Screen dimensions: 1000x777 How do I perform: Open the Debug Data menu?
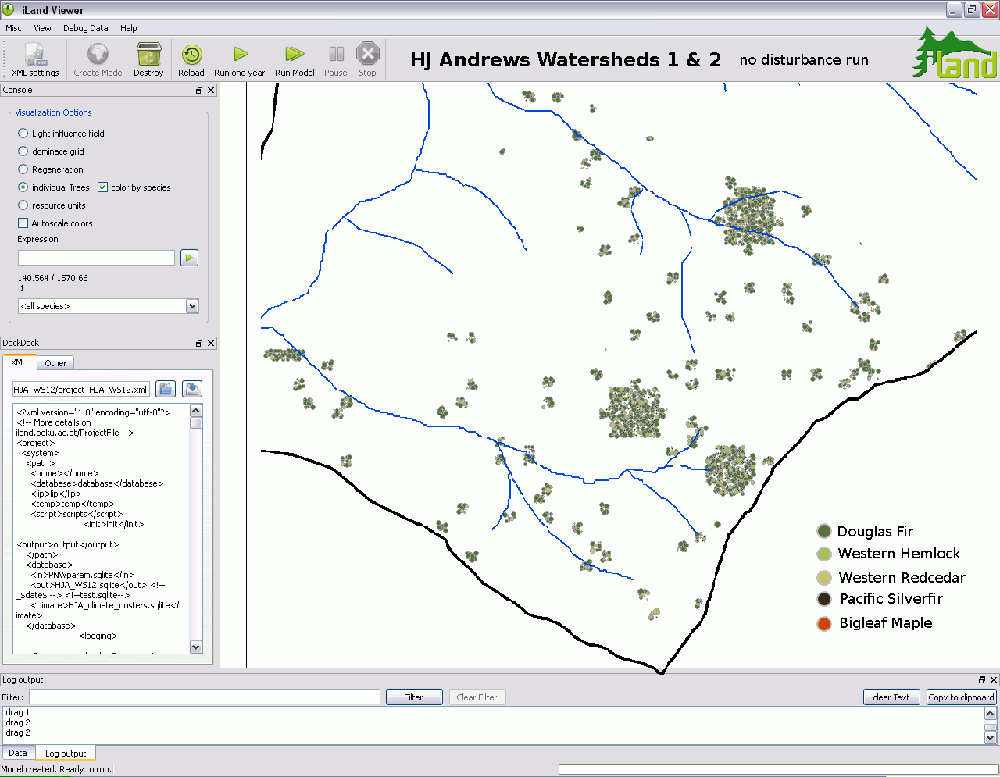pos(85,28)
